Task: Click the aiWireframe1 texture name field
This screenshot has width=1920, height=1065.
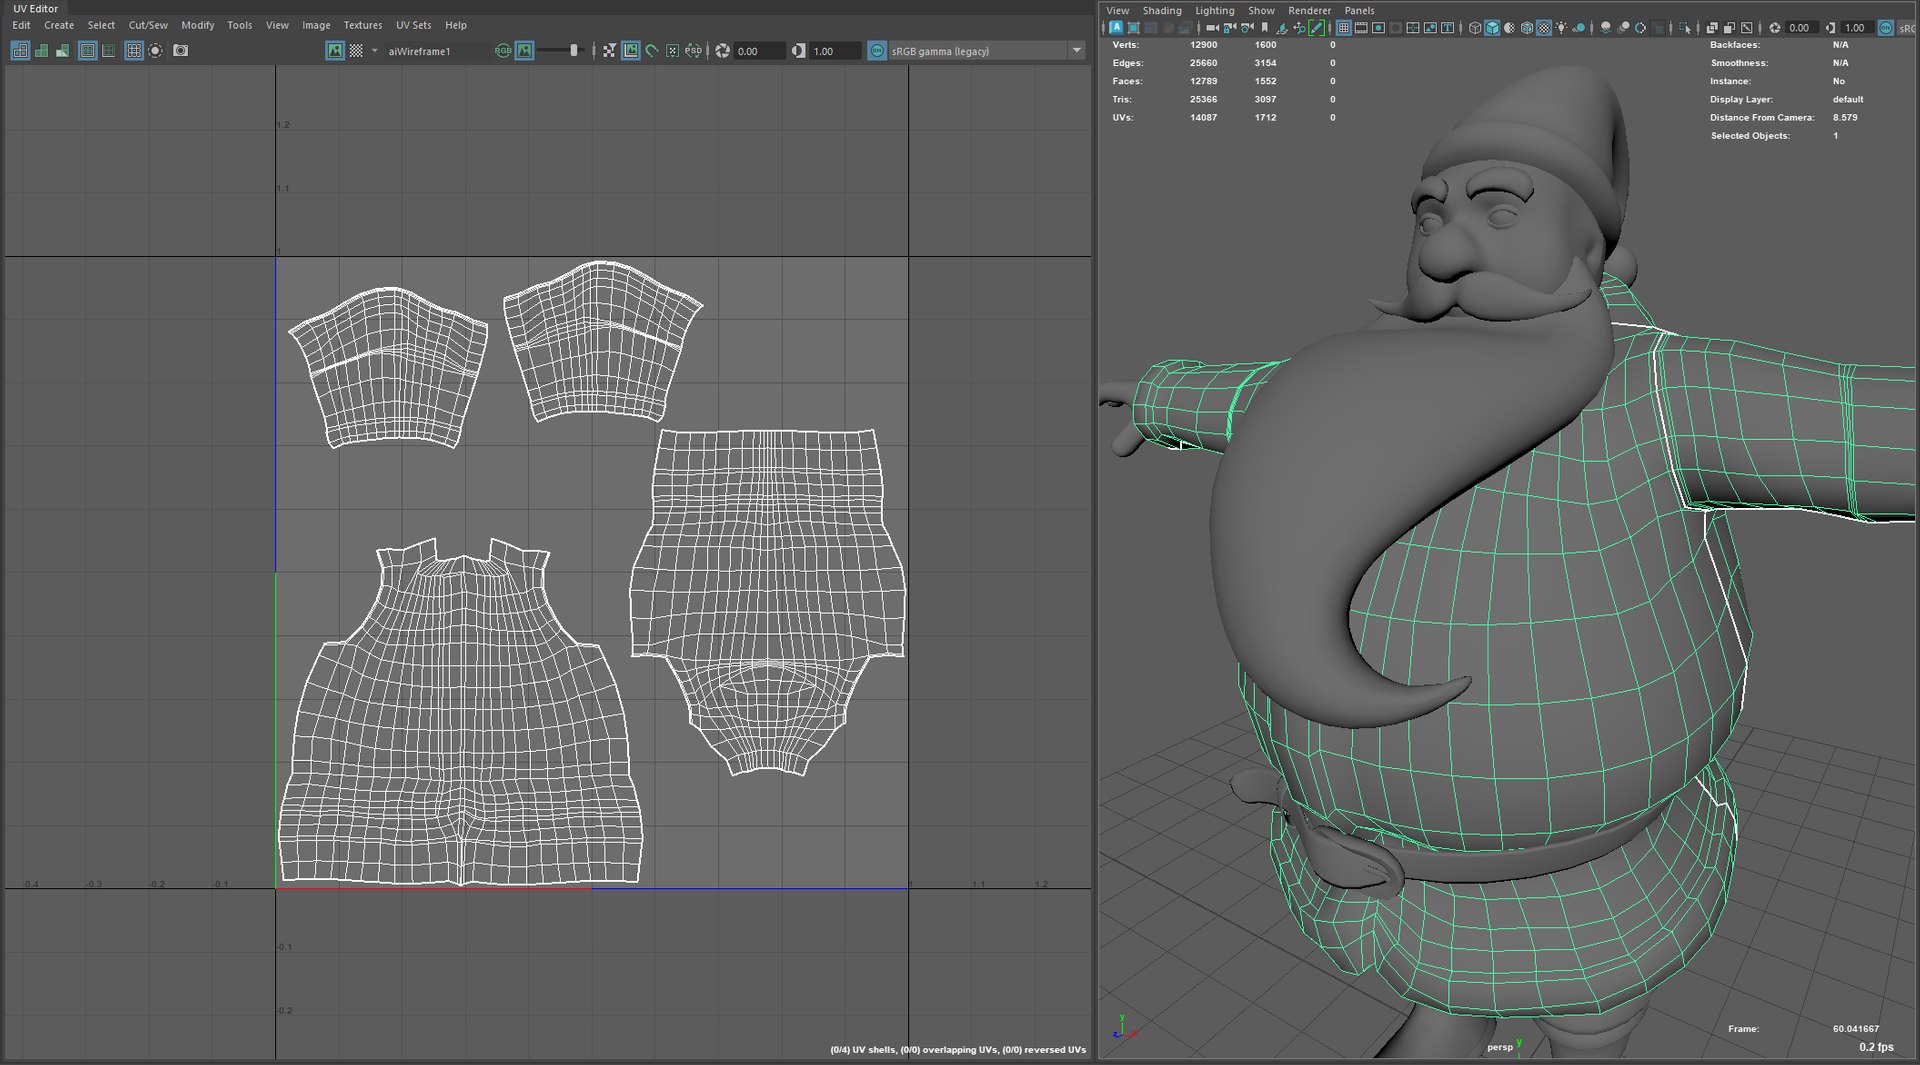Action: point(436,51)
